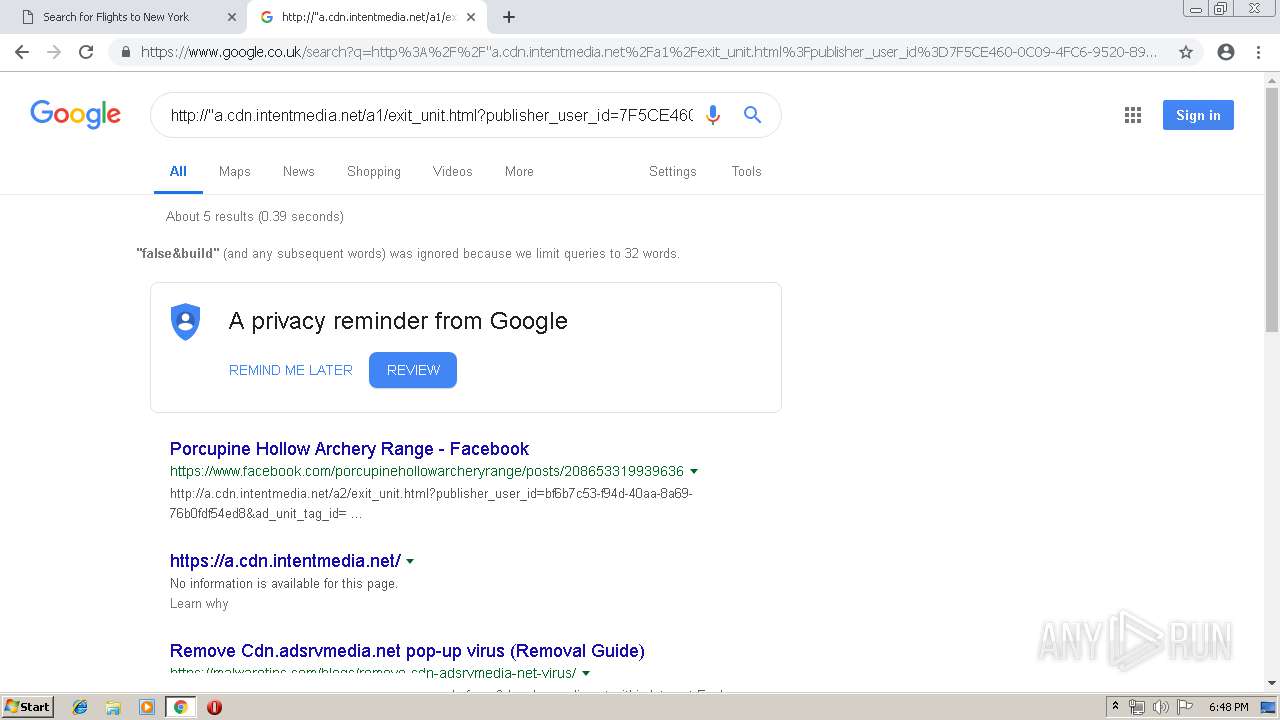Open the Windows Start menu
1280x720 pixels.
coord(28,707)
